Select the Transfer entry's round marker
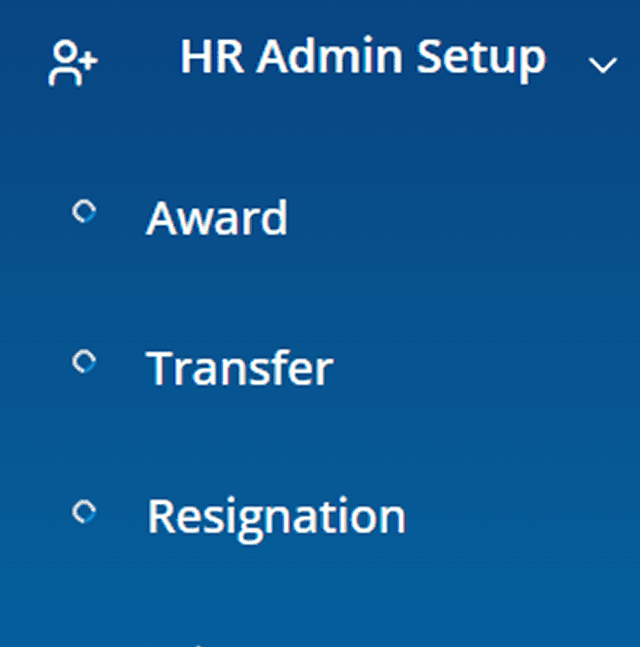Screen dimensions: 640x647 pyautogui.click(x=85, y=363)
